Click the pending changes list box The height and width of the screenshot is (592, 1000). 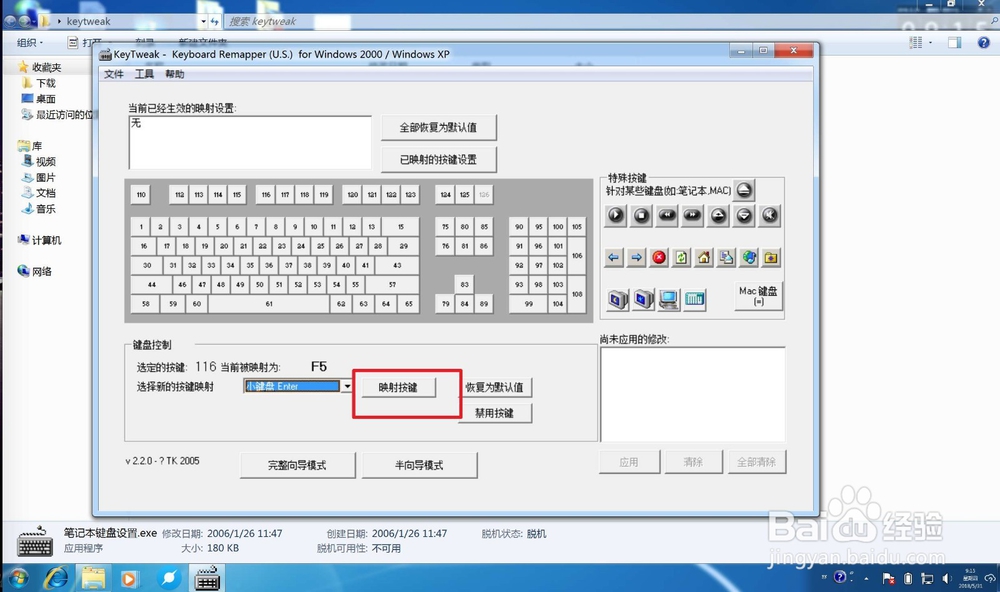click(x=693, y=394)
